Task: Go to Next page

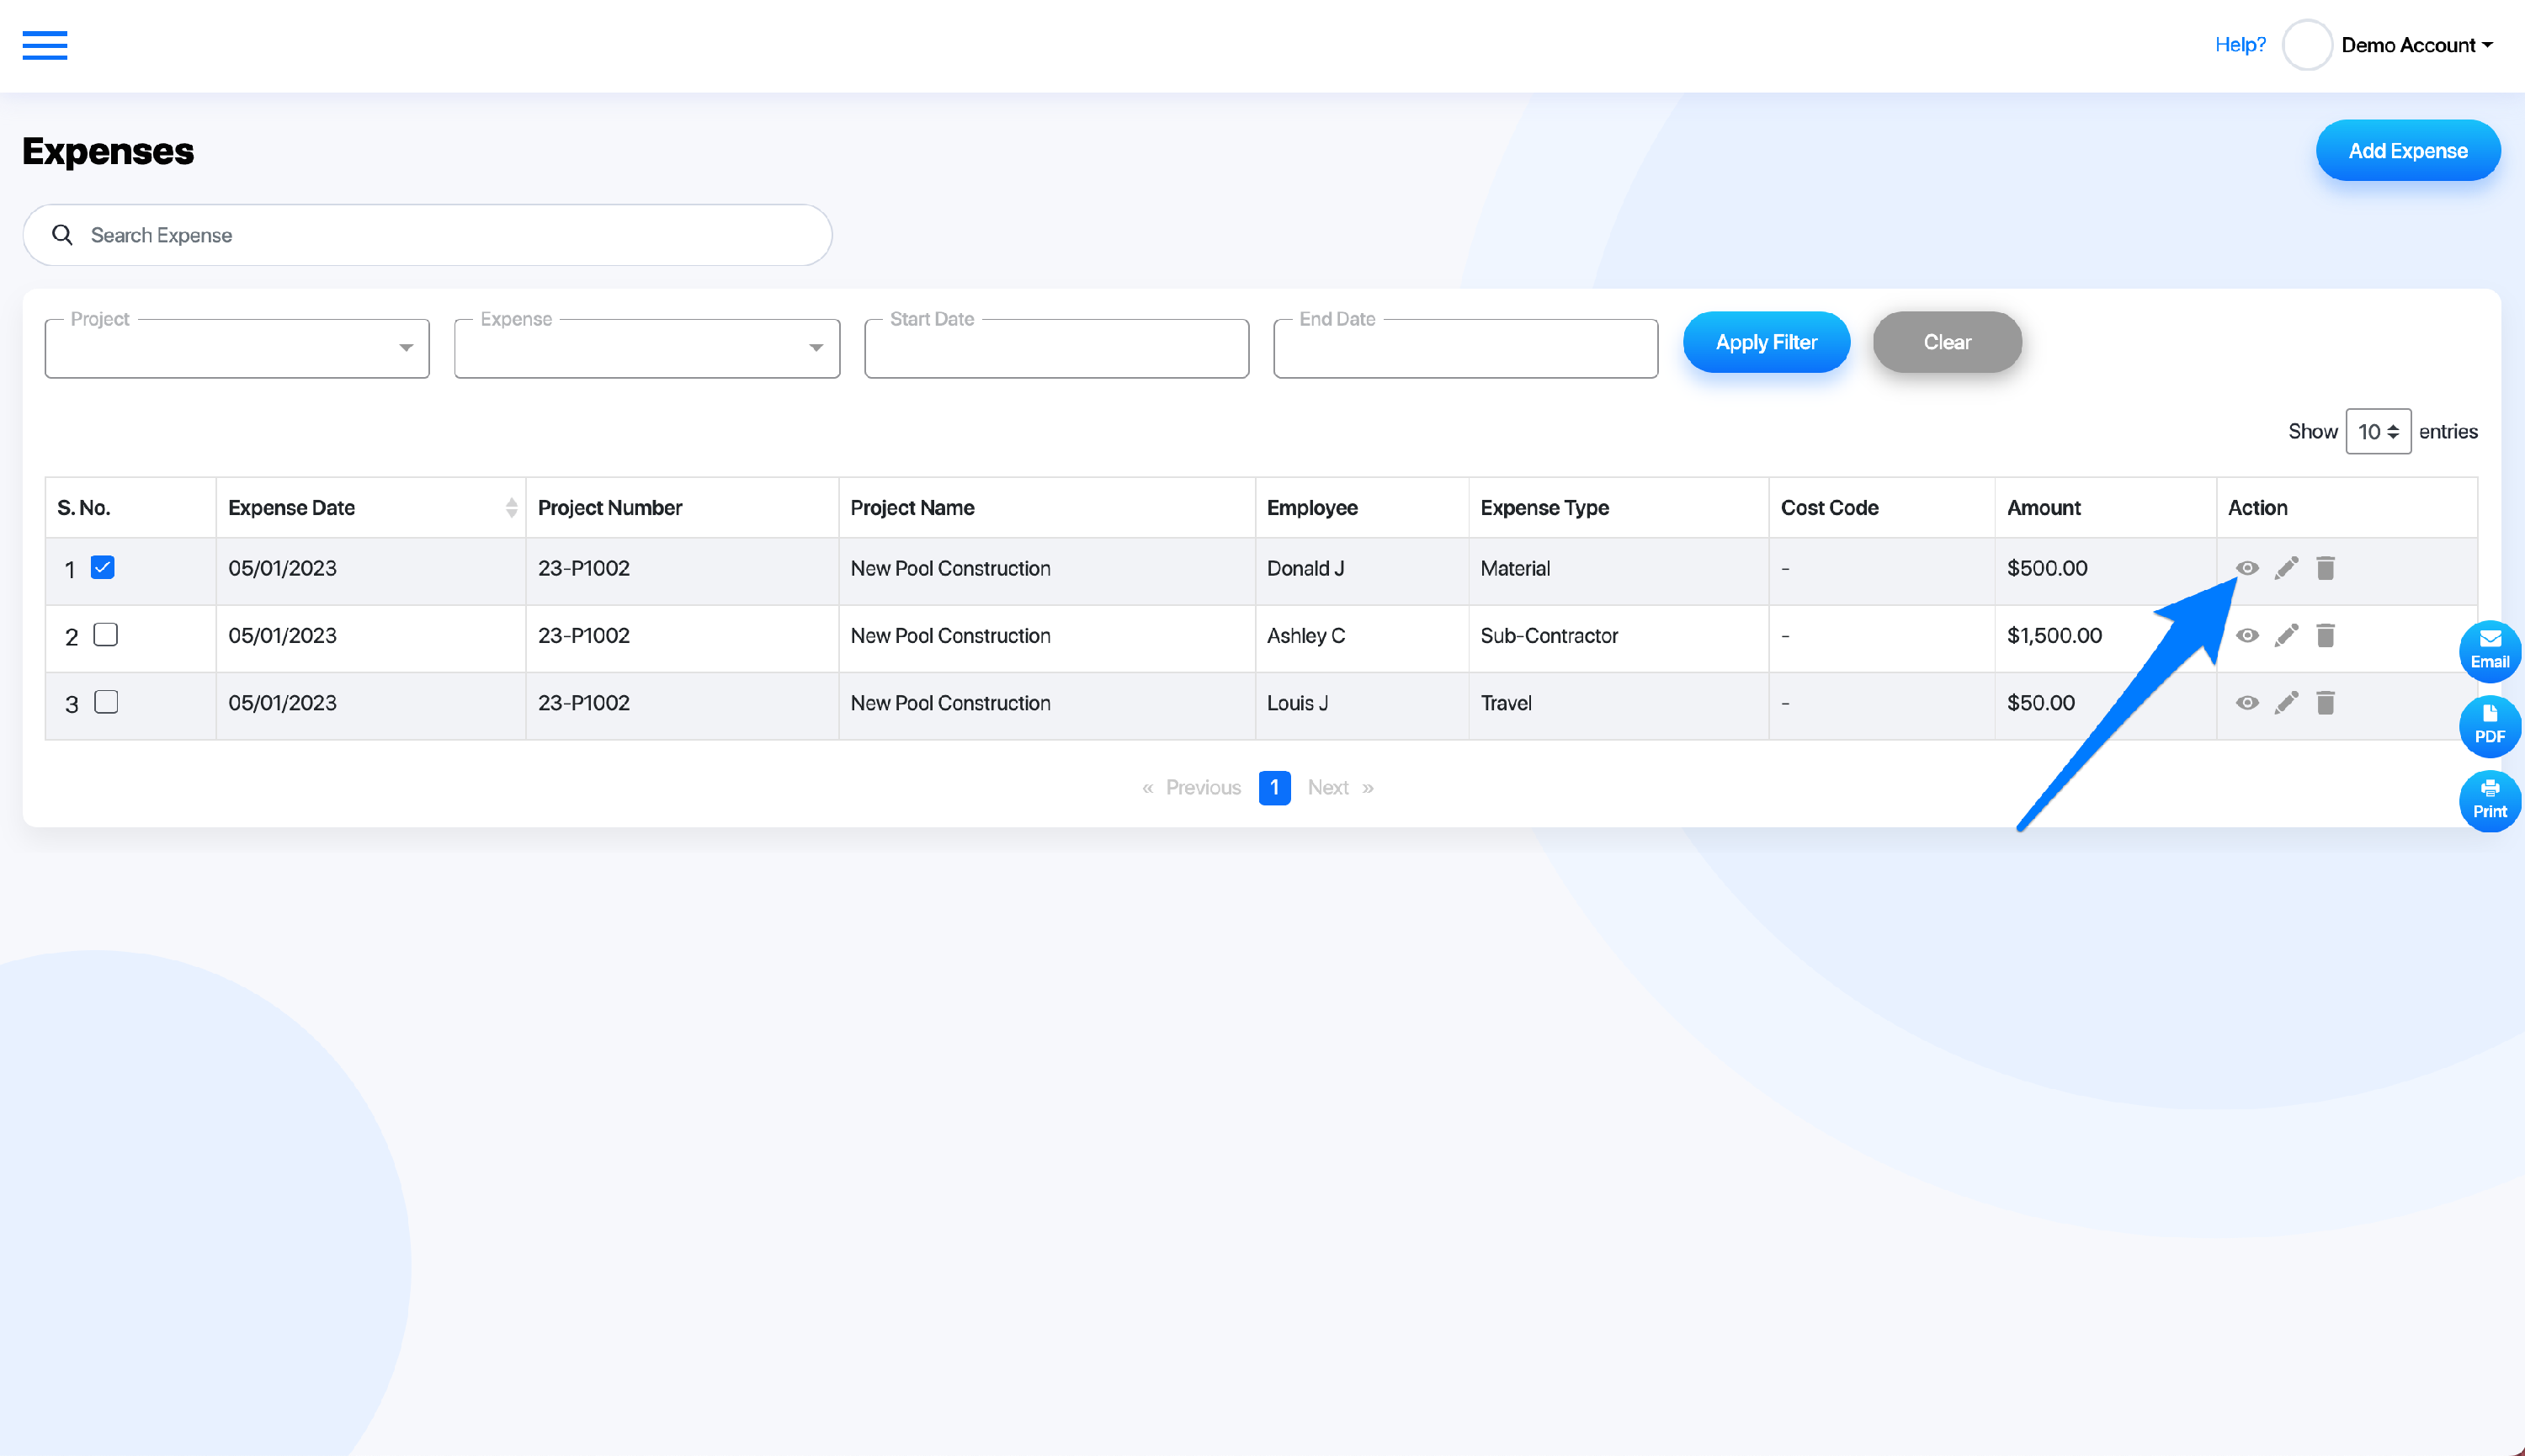Action: point(1341,788)
